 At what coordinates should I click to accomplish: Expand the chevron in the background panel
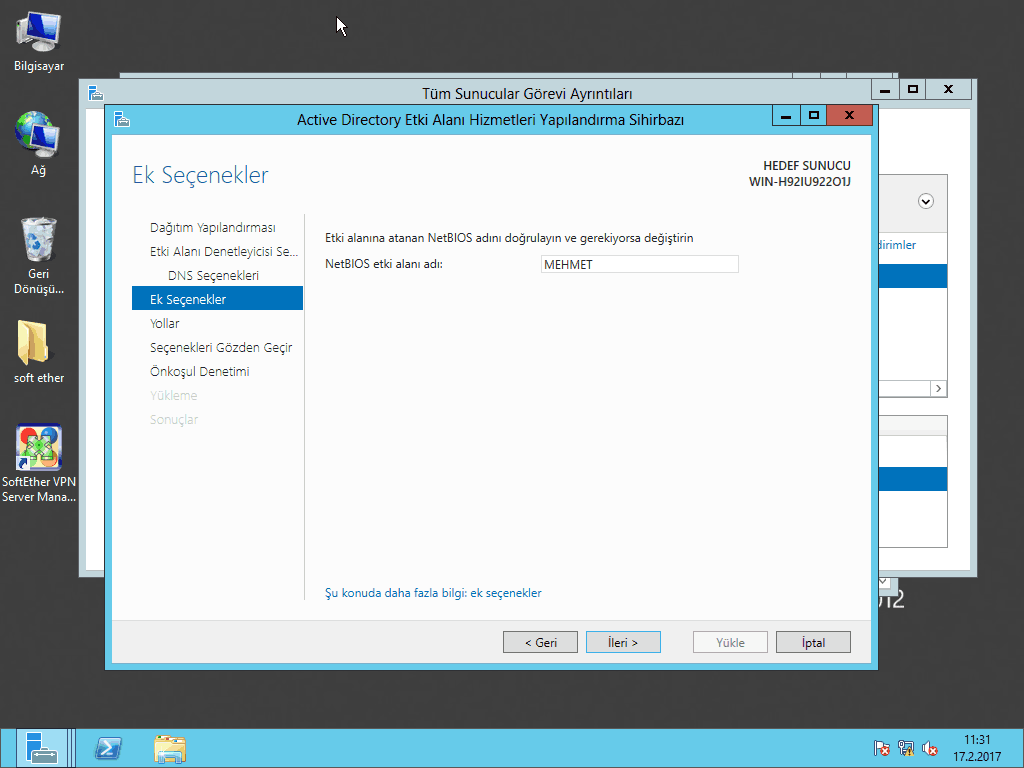tap(926, 201)
